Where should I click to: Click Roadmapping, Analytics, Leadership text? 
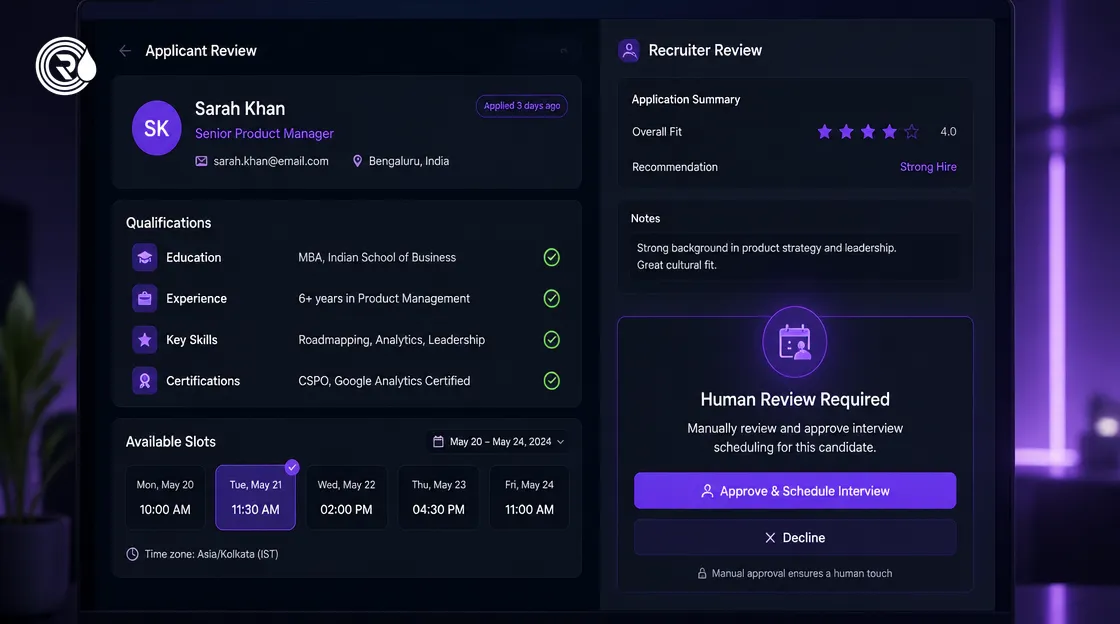pos(391,340)
